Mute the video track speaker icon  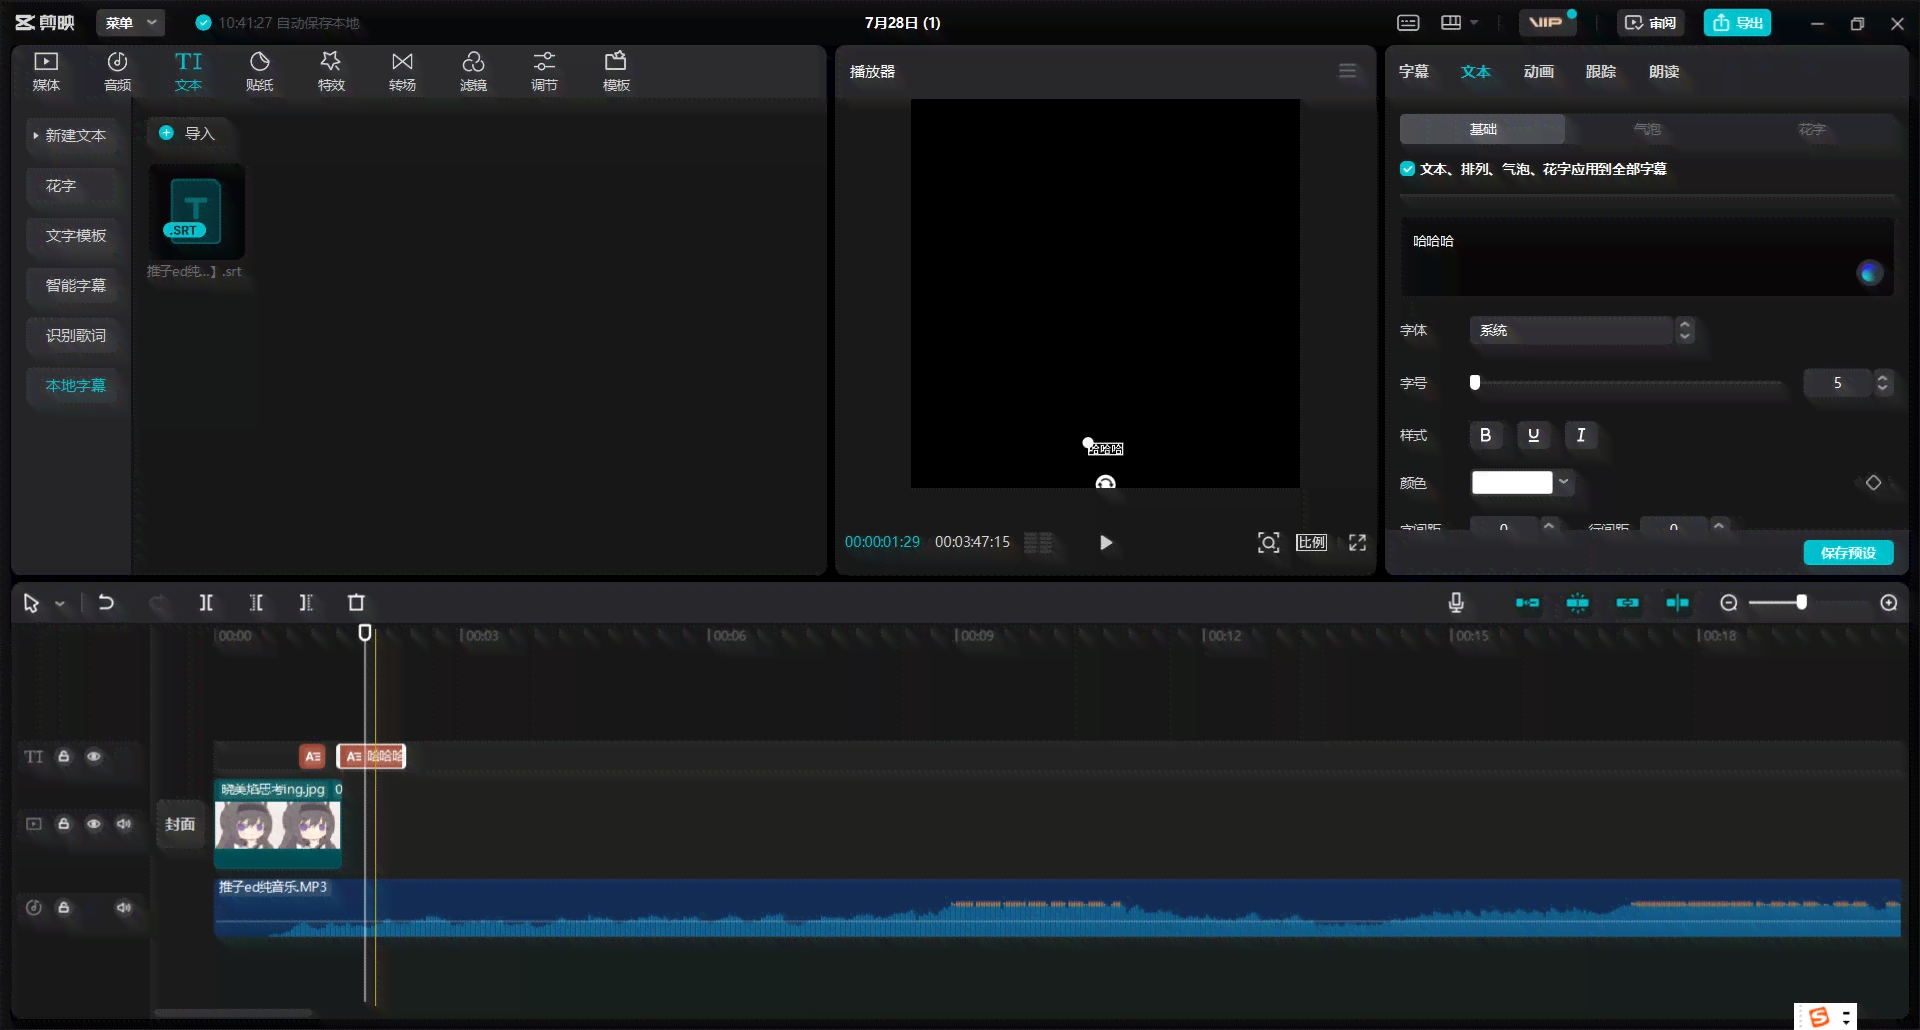tap(123, 824)
